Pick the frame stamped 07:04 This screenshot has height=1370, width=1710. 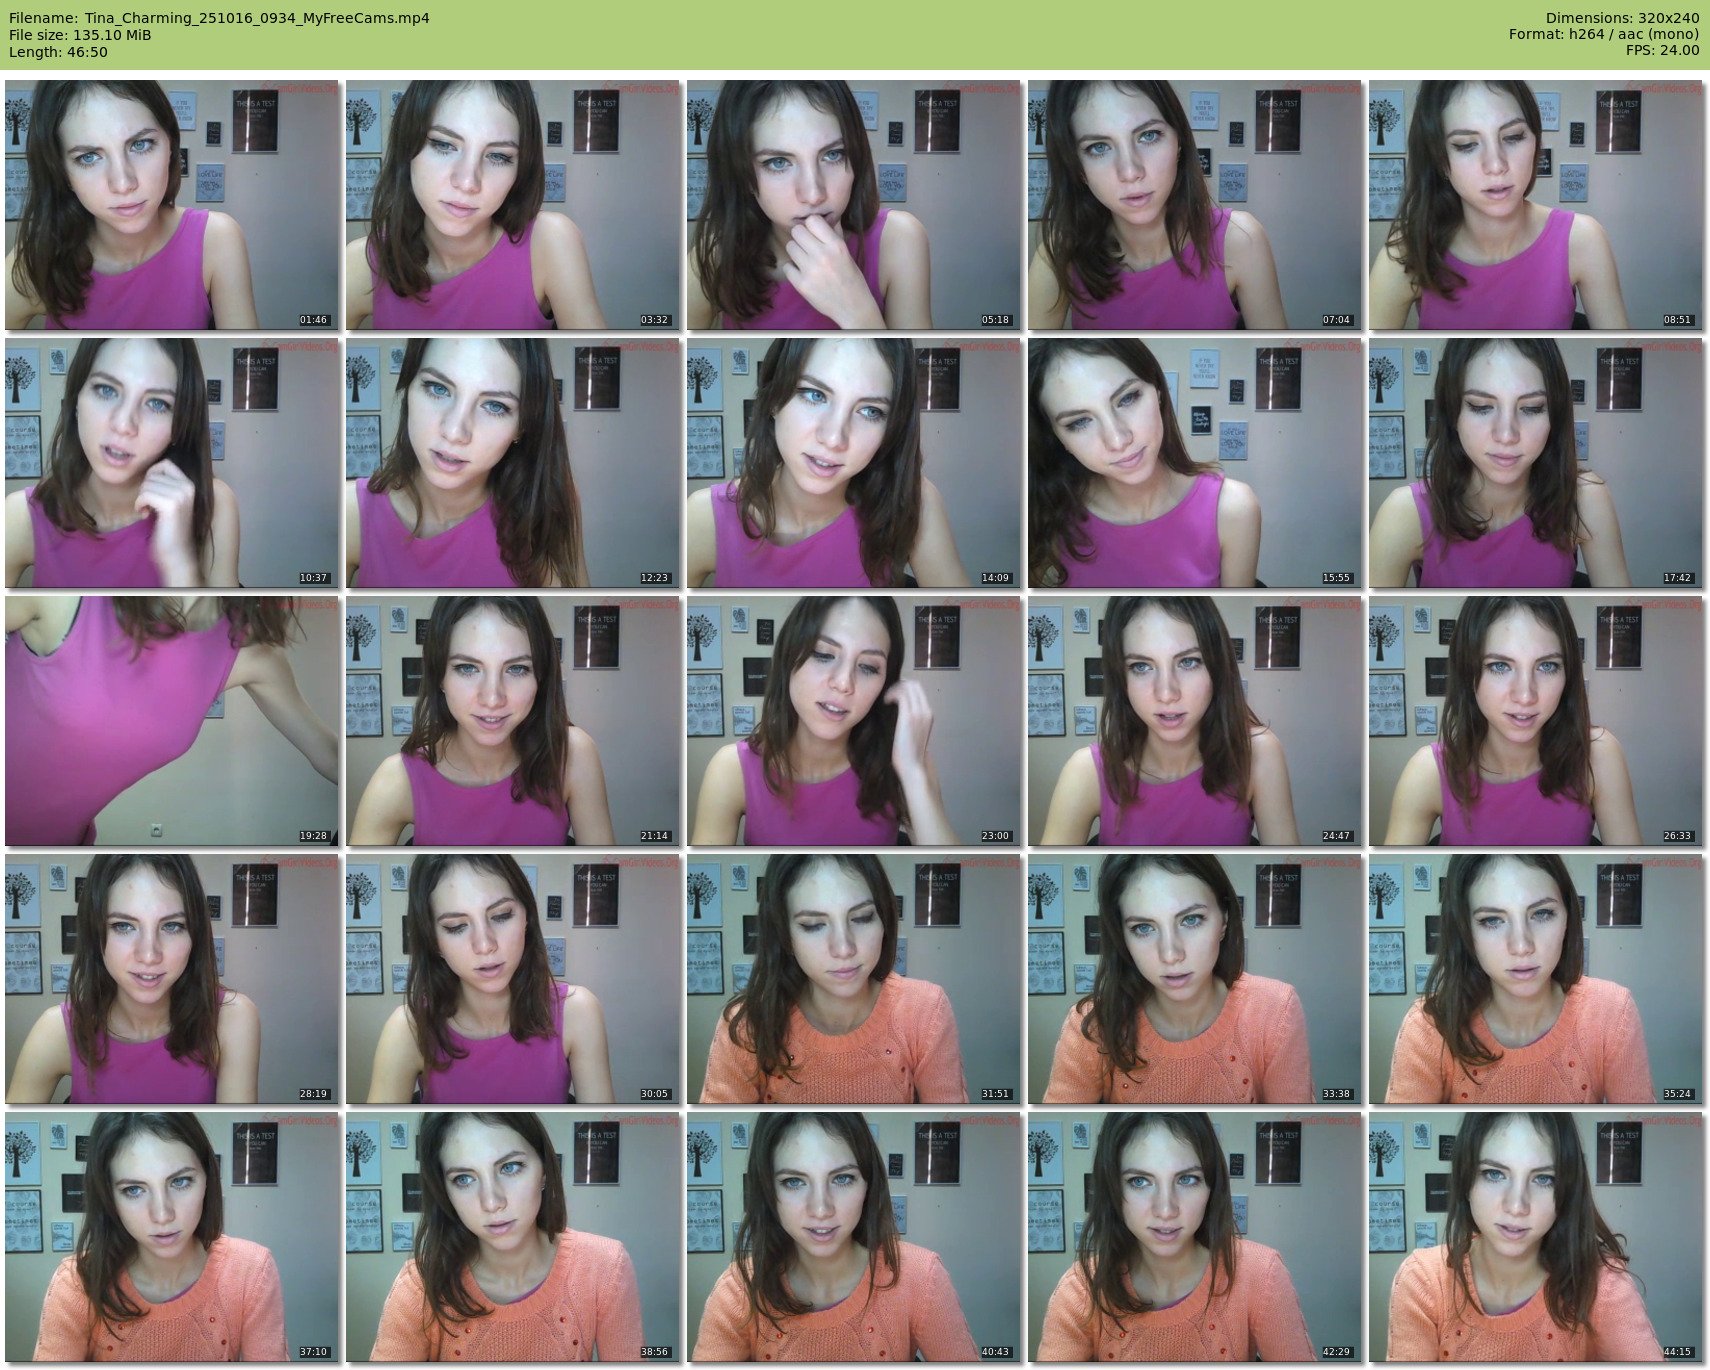pyautogui.click(x=1195, y=205)
